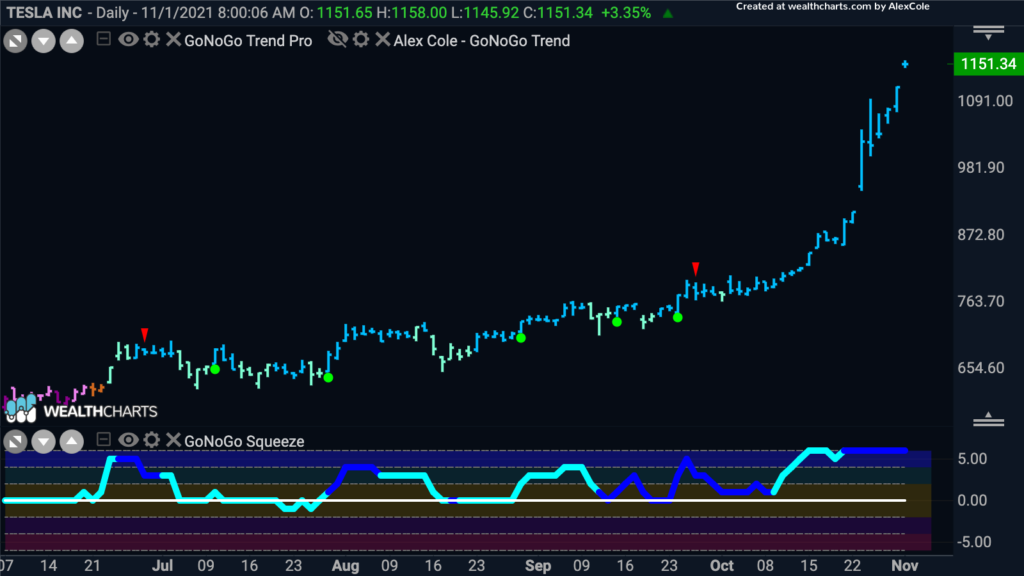
Task: Click the price scale bottom expand handle
Action: point(988,419)
